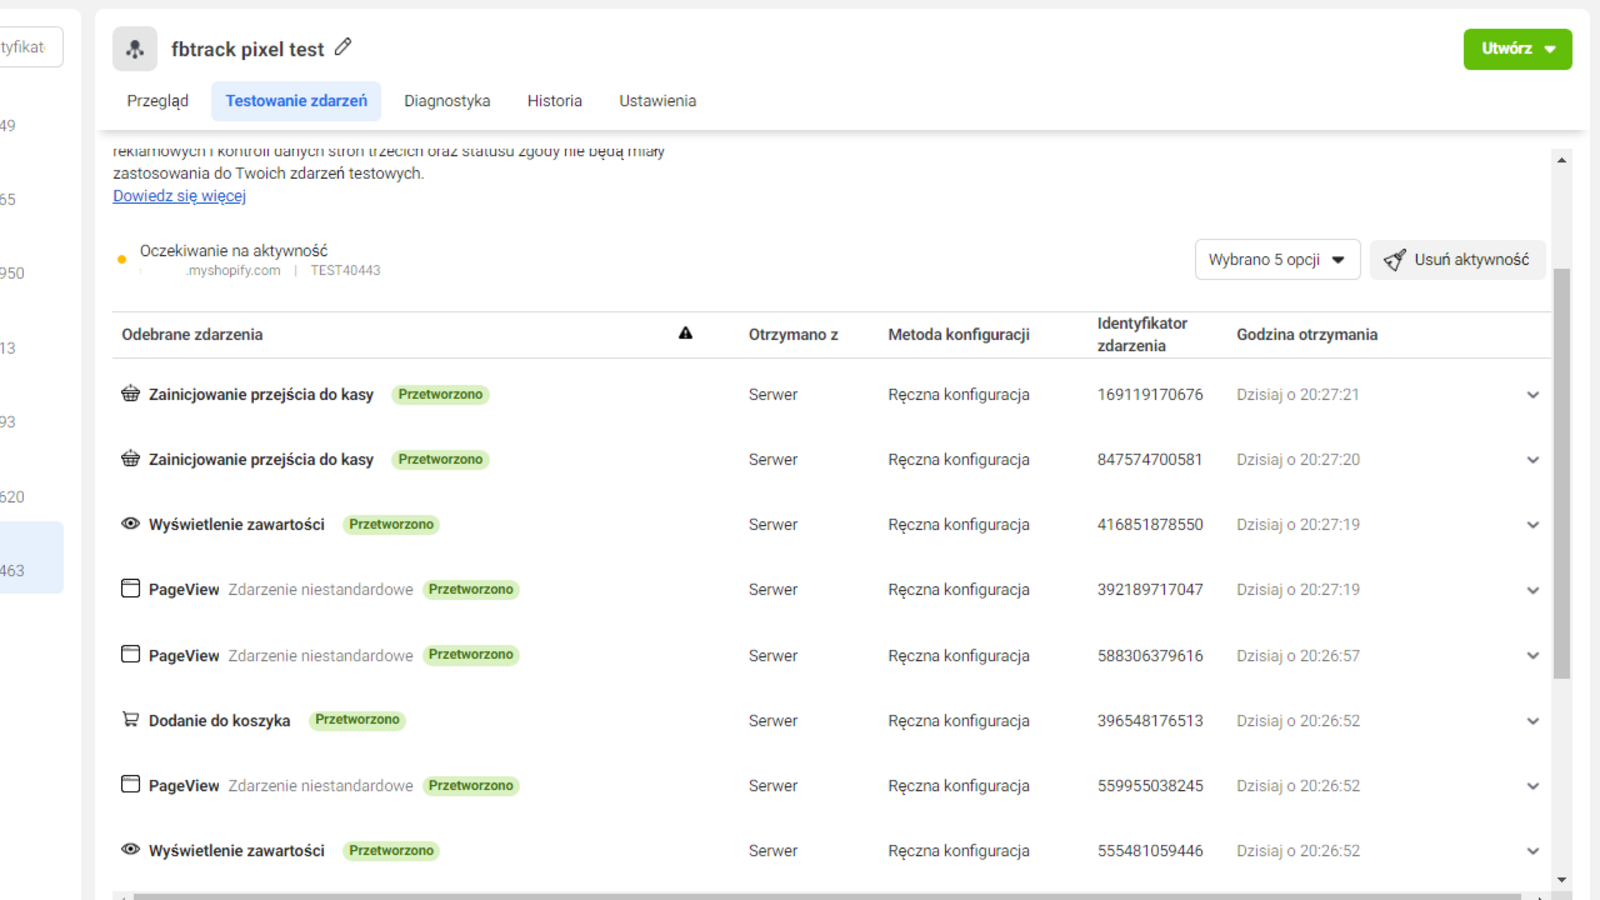Screen dimensions: 1600x900
Task: Click eye icon of event 555481059446
Action: 130,850
